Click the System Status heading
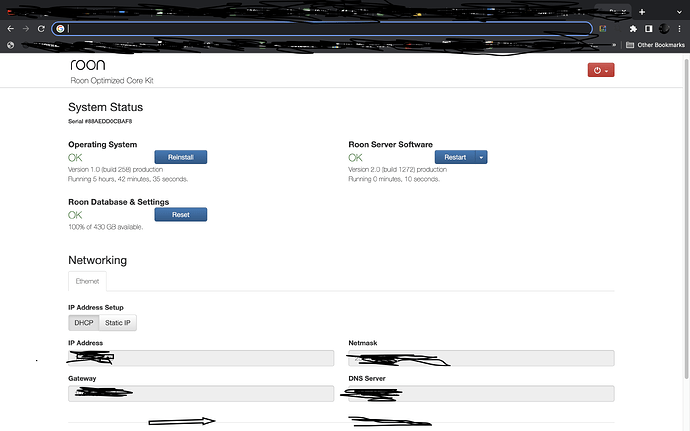This screenshot has height=431, width=690. click(106, 107)
